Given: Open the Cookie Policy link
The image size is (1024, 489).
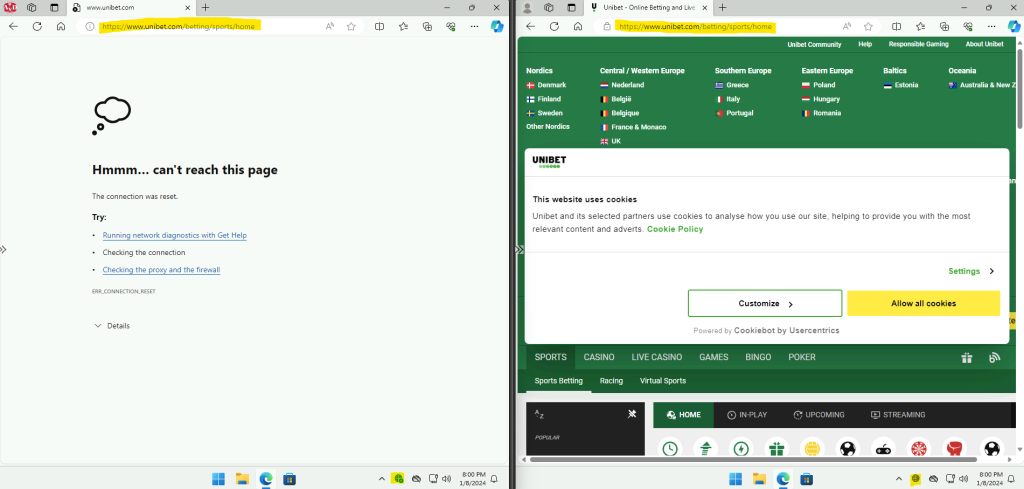Looking at the screenshot, I should tap(675, 229).
